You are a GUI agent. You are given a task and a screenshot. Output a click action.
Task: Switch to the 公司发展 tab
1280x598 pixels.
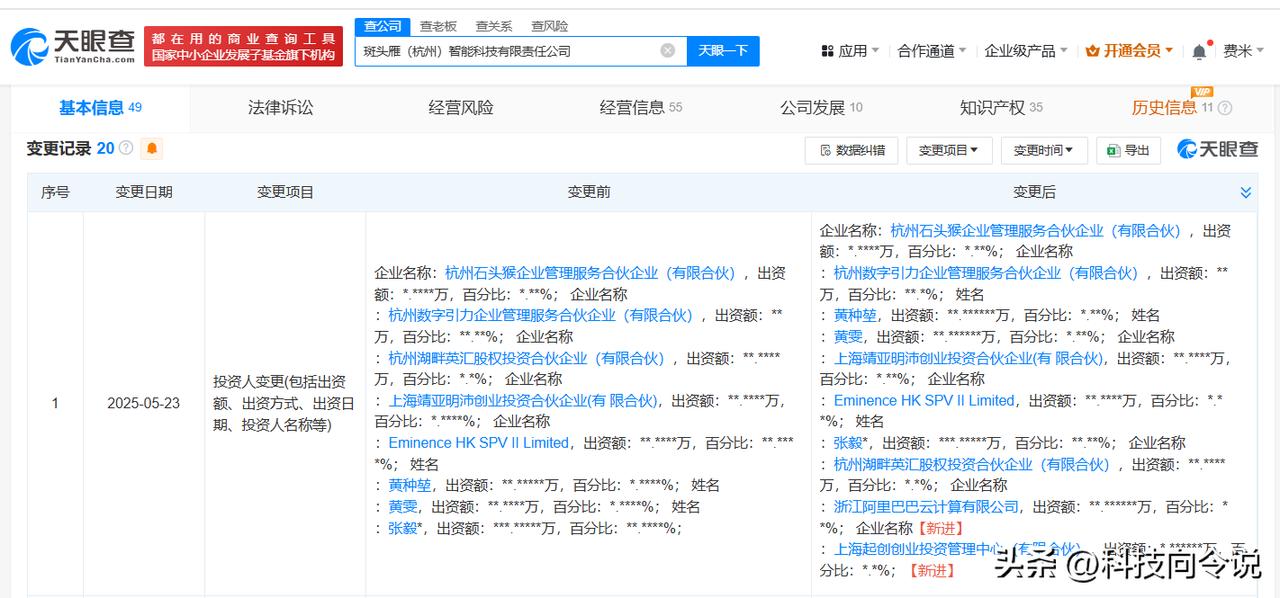pos(821,108)
